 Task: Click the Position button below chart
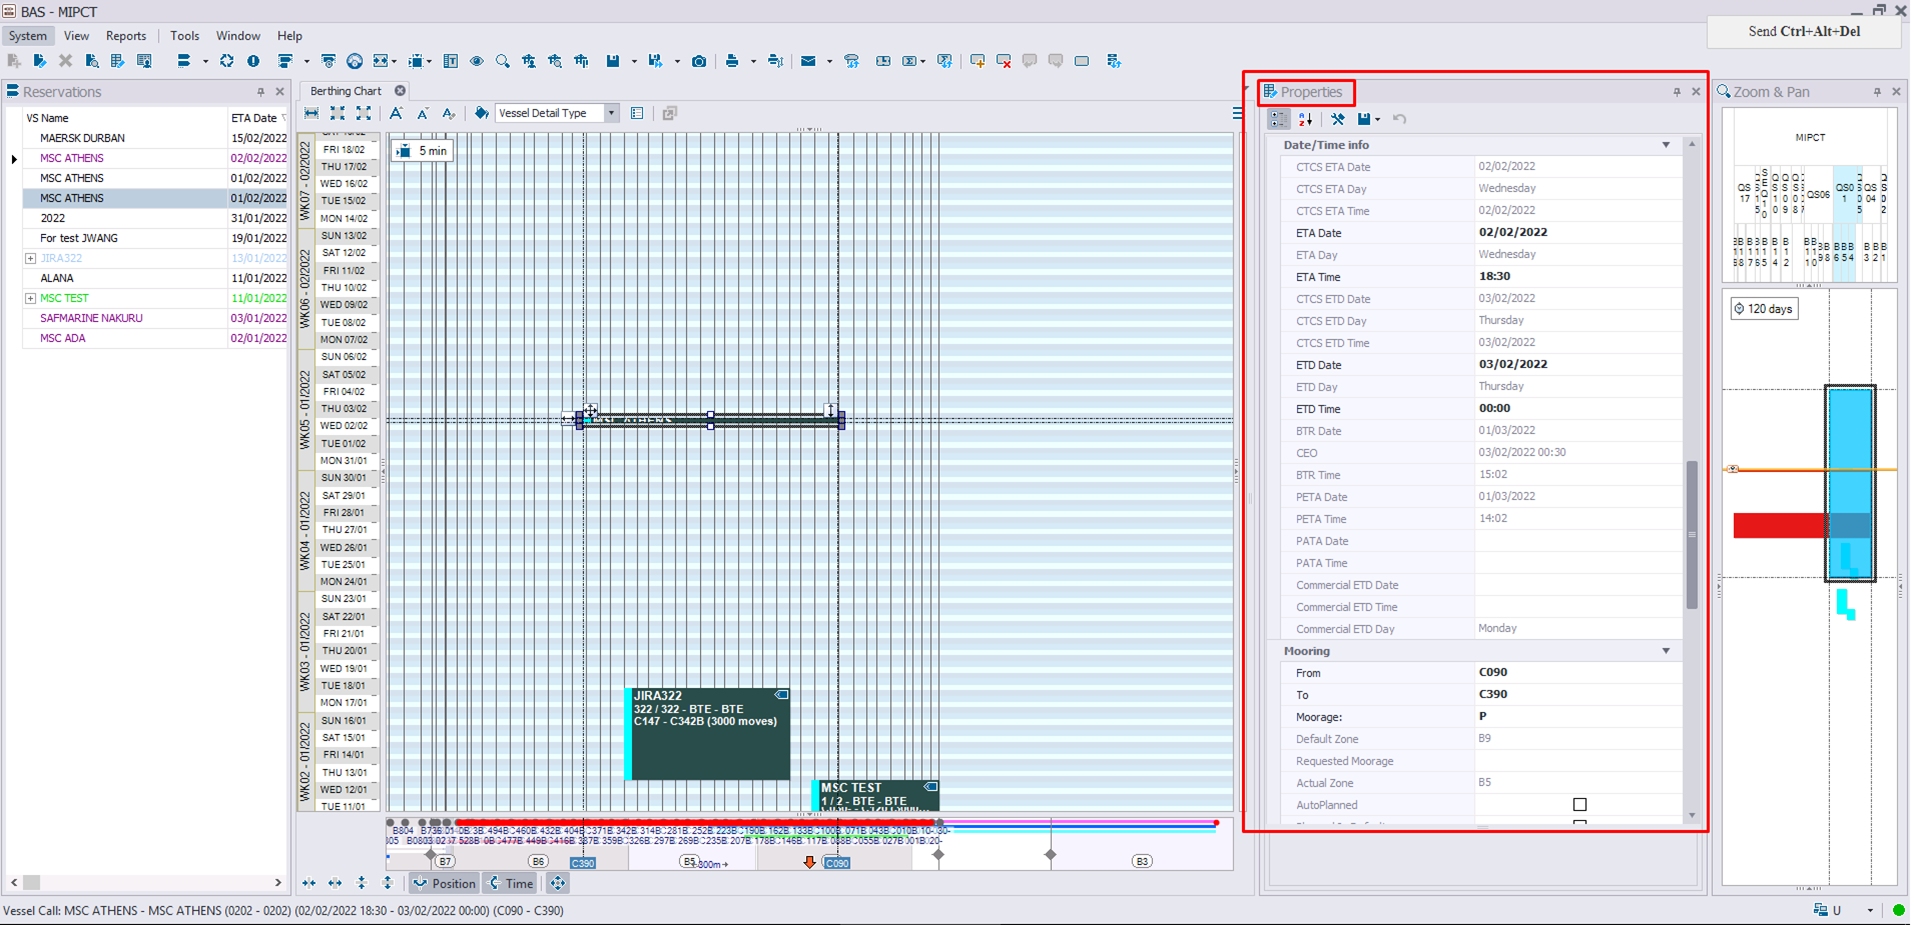click(x=445, y=884)
